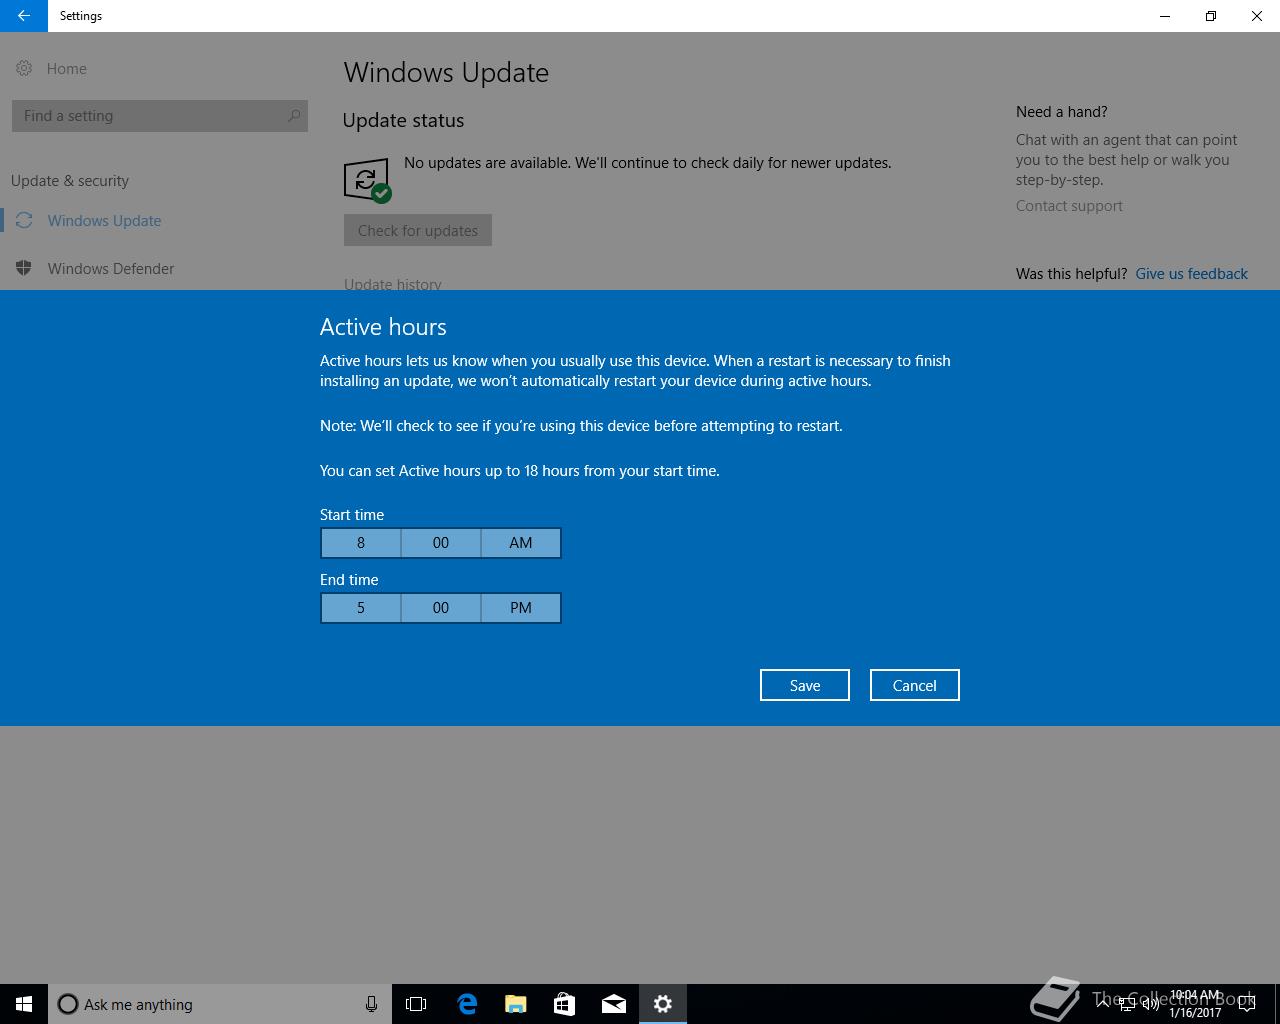Screen dimensions: 1280x1024
Task: Open the start time AM selector
Action: [521, 543]
